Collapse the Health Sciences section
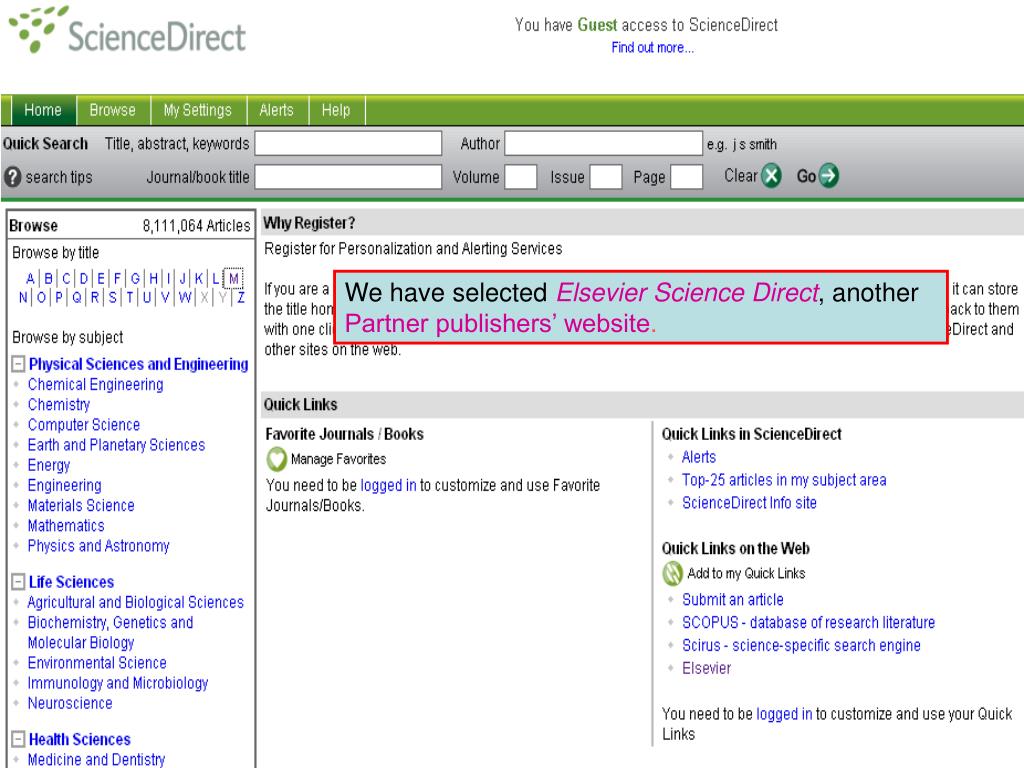 tap(18, 739)
